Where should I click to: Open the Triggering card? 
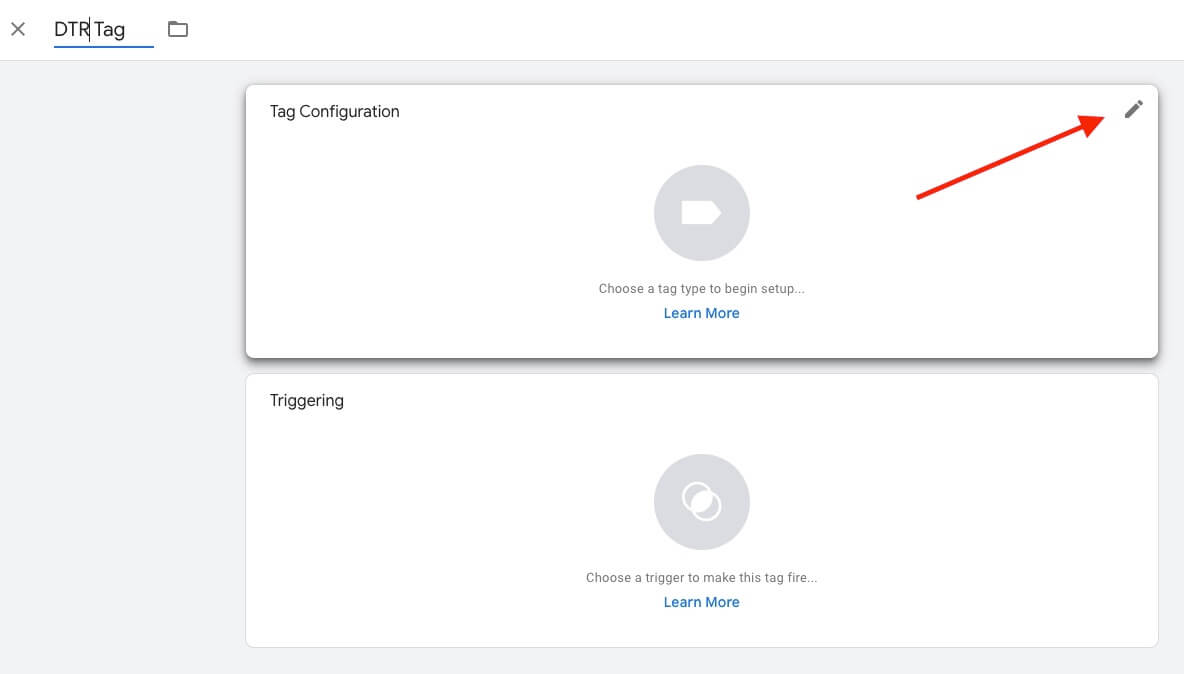(x=701, y=510)
